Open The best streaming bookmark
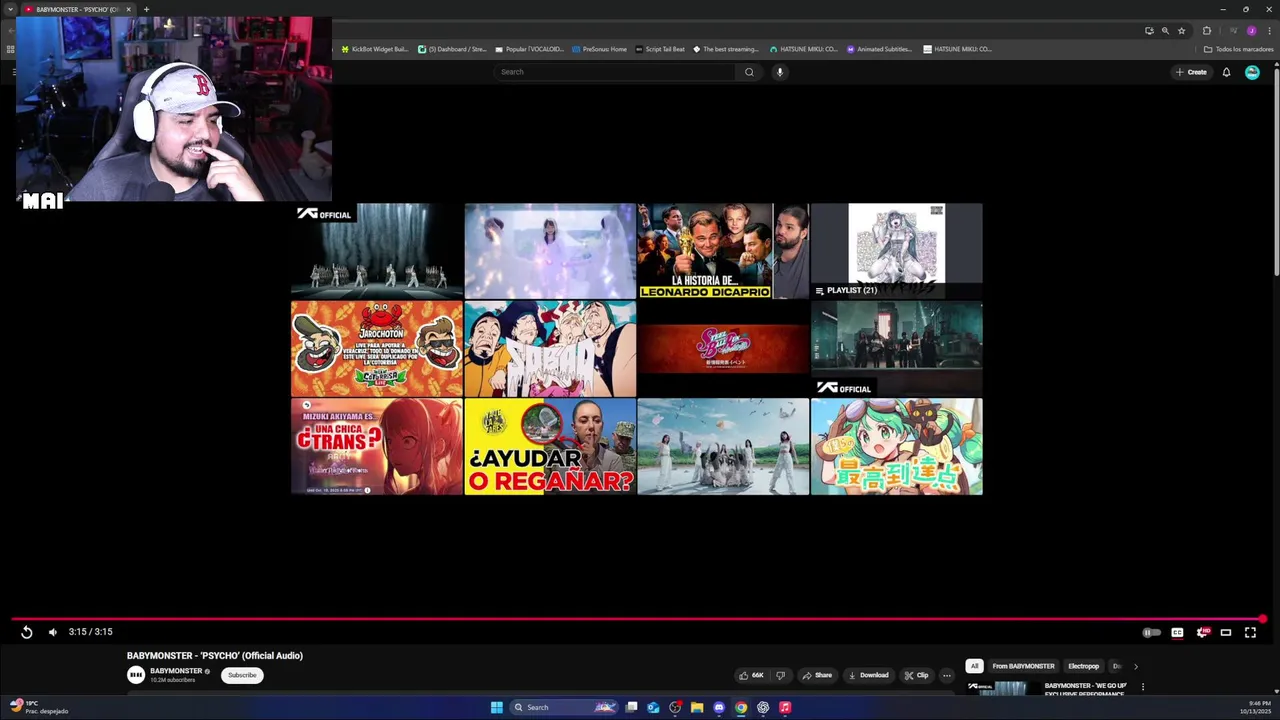The image size is (1280, 720). click(726, 49)
